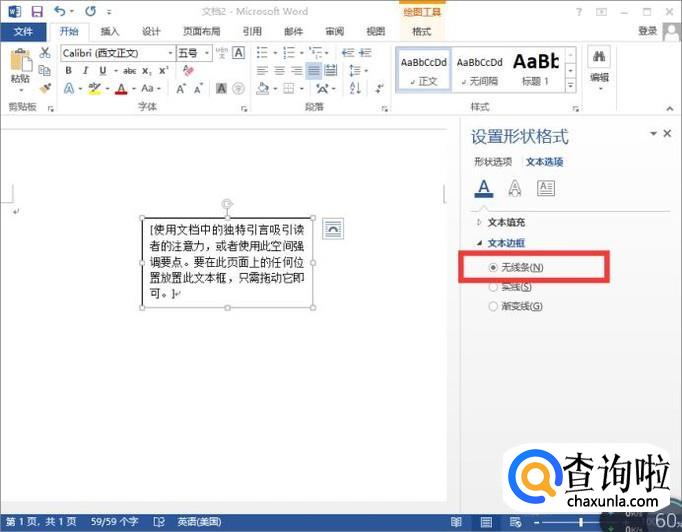Click the 登录 sign-in link
Screen dimensions: 682x532
(647, 31)
